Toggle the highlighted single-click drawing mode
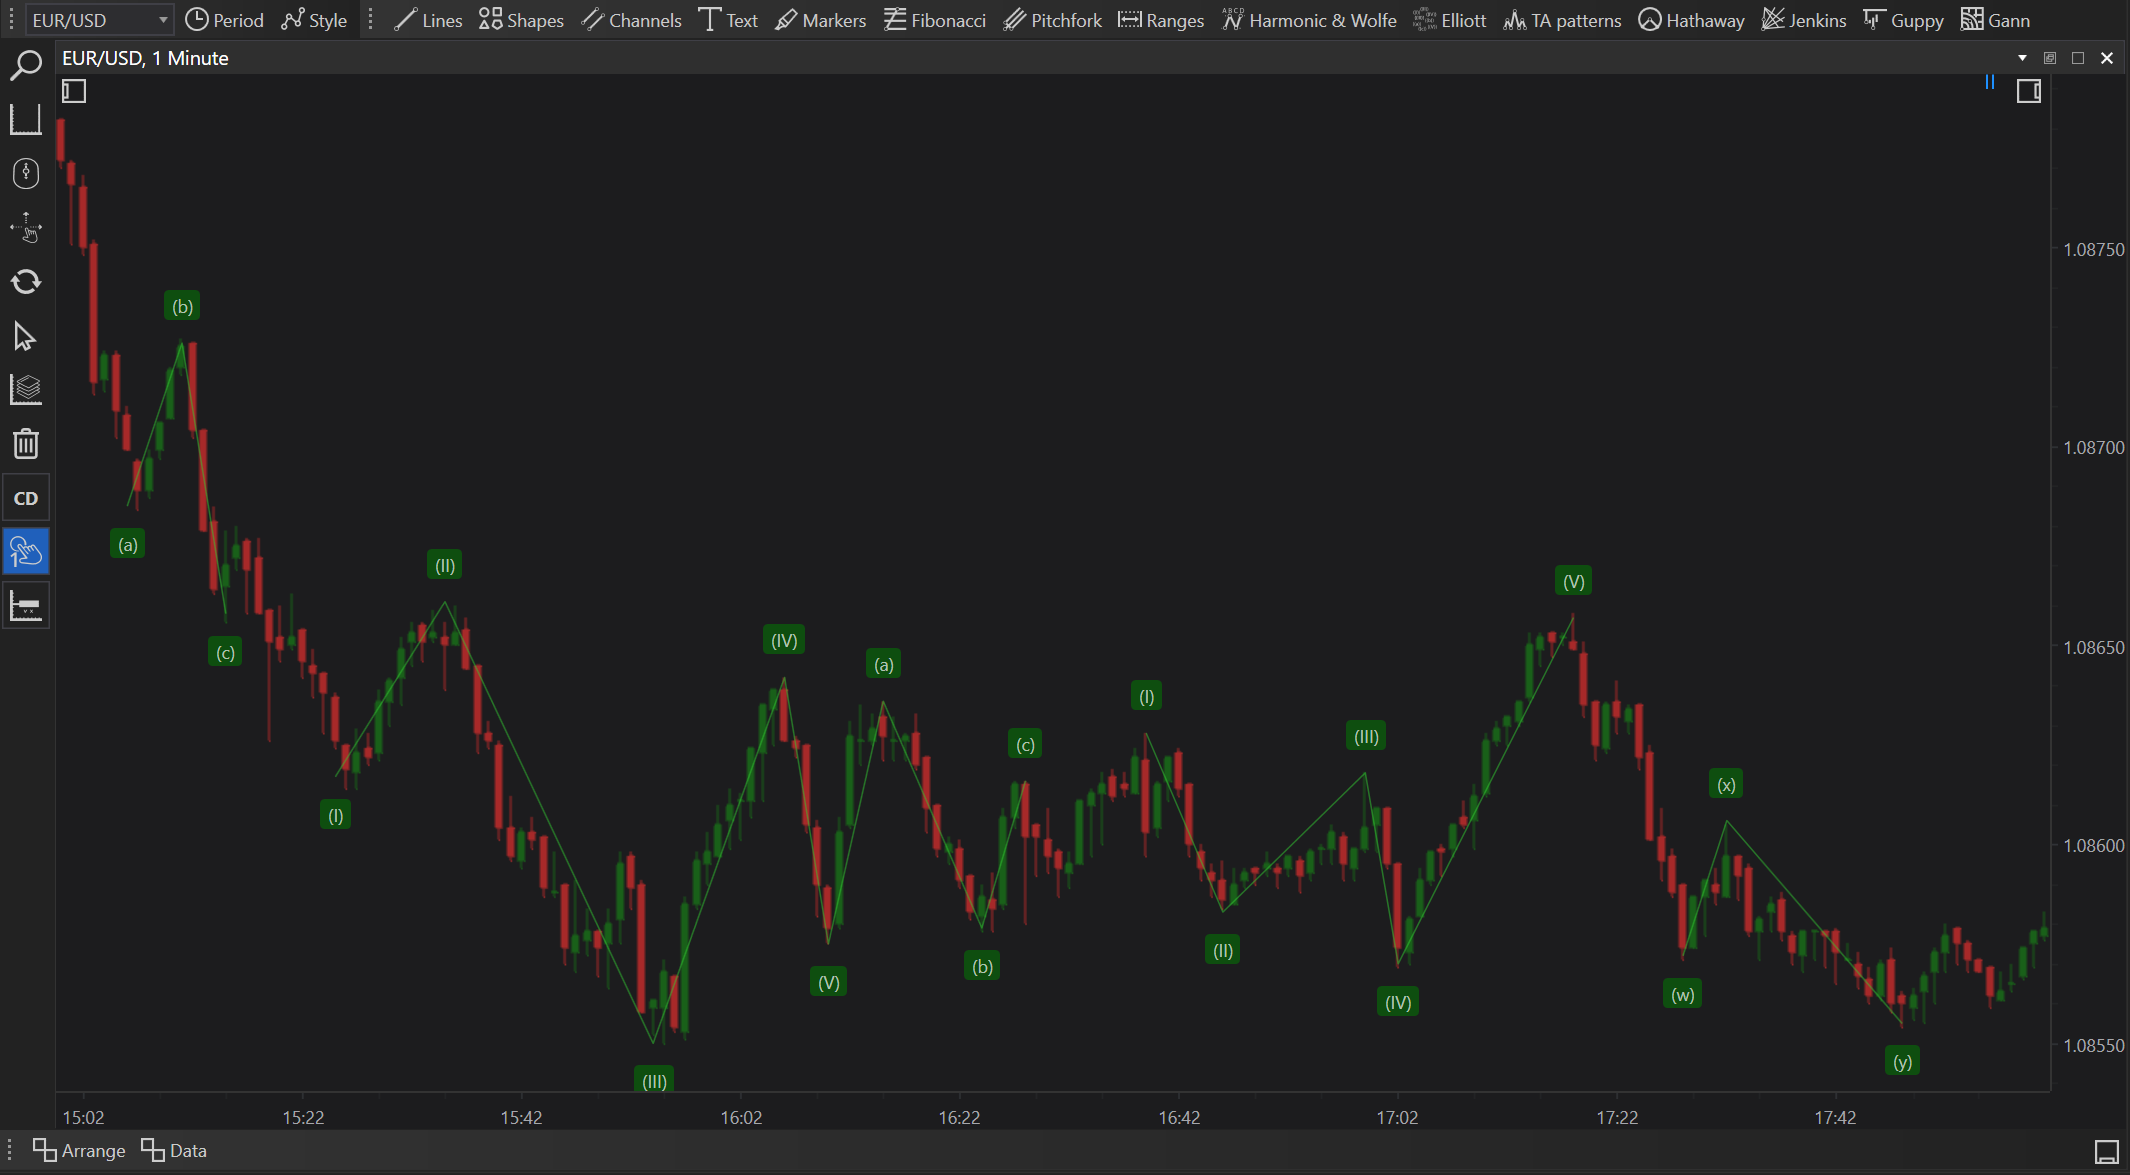The width and height of the screenshot is (2130, 1175). coord(25,552)
